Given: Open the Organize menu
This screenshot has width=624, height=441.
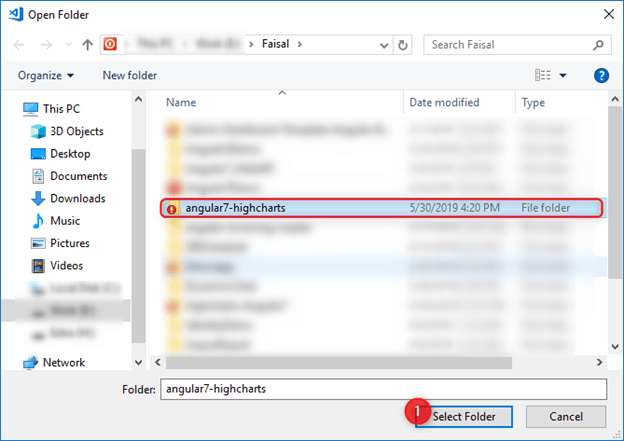Looking at the screenshot, I should pos(46,76).
